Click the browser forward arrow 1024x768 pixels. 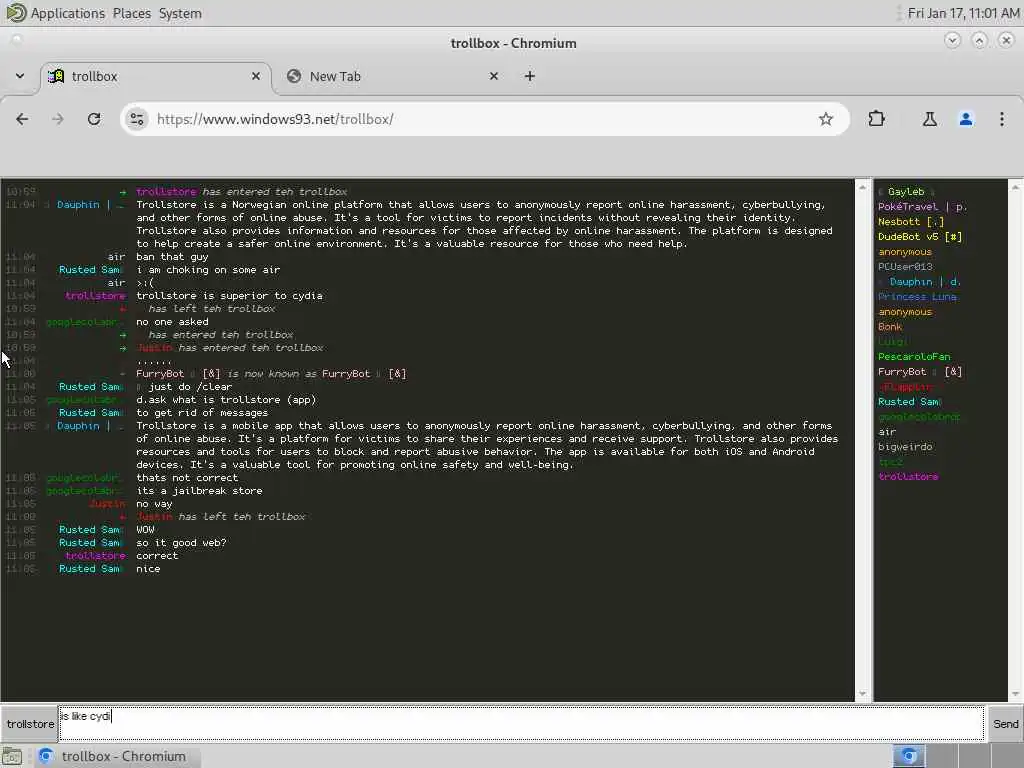58,119
